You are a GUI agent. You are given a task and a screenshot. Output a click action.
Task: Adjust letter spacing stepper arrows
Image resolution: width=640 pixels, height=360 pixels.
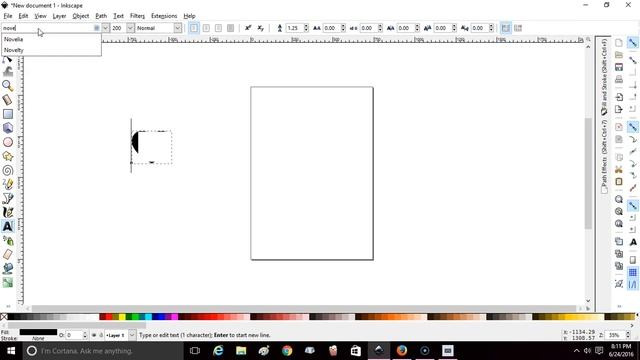pyautogui.click(x=343, y=28)
